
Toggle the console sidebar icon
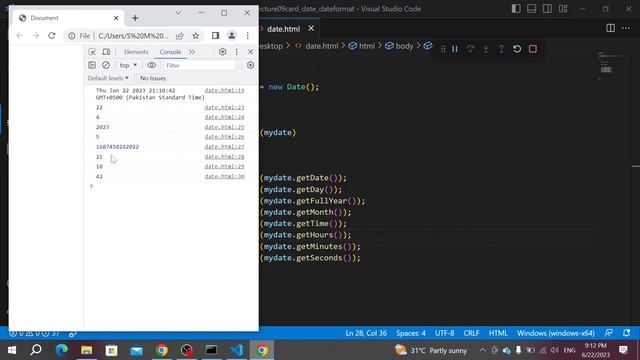(92, 65)
